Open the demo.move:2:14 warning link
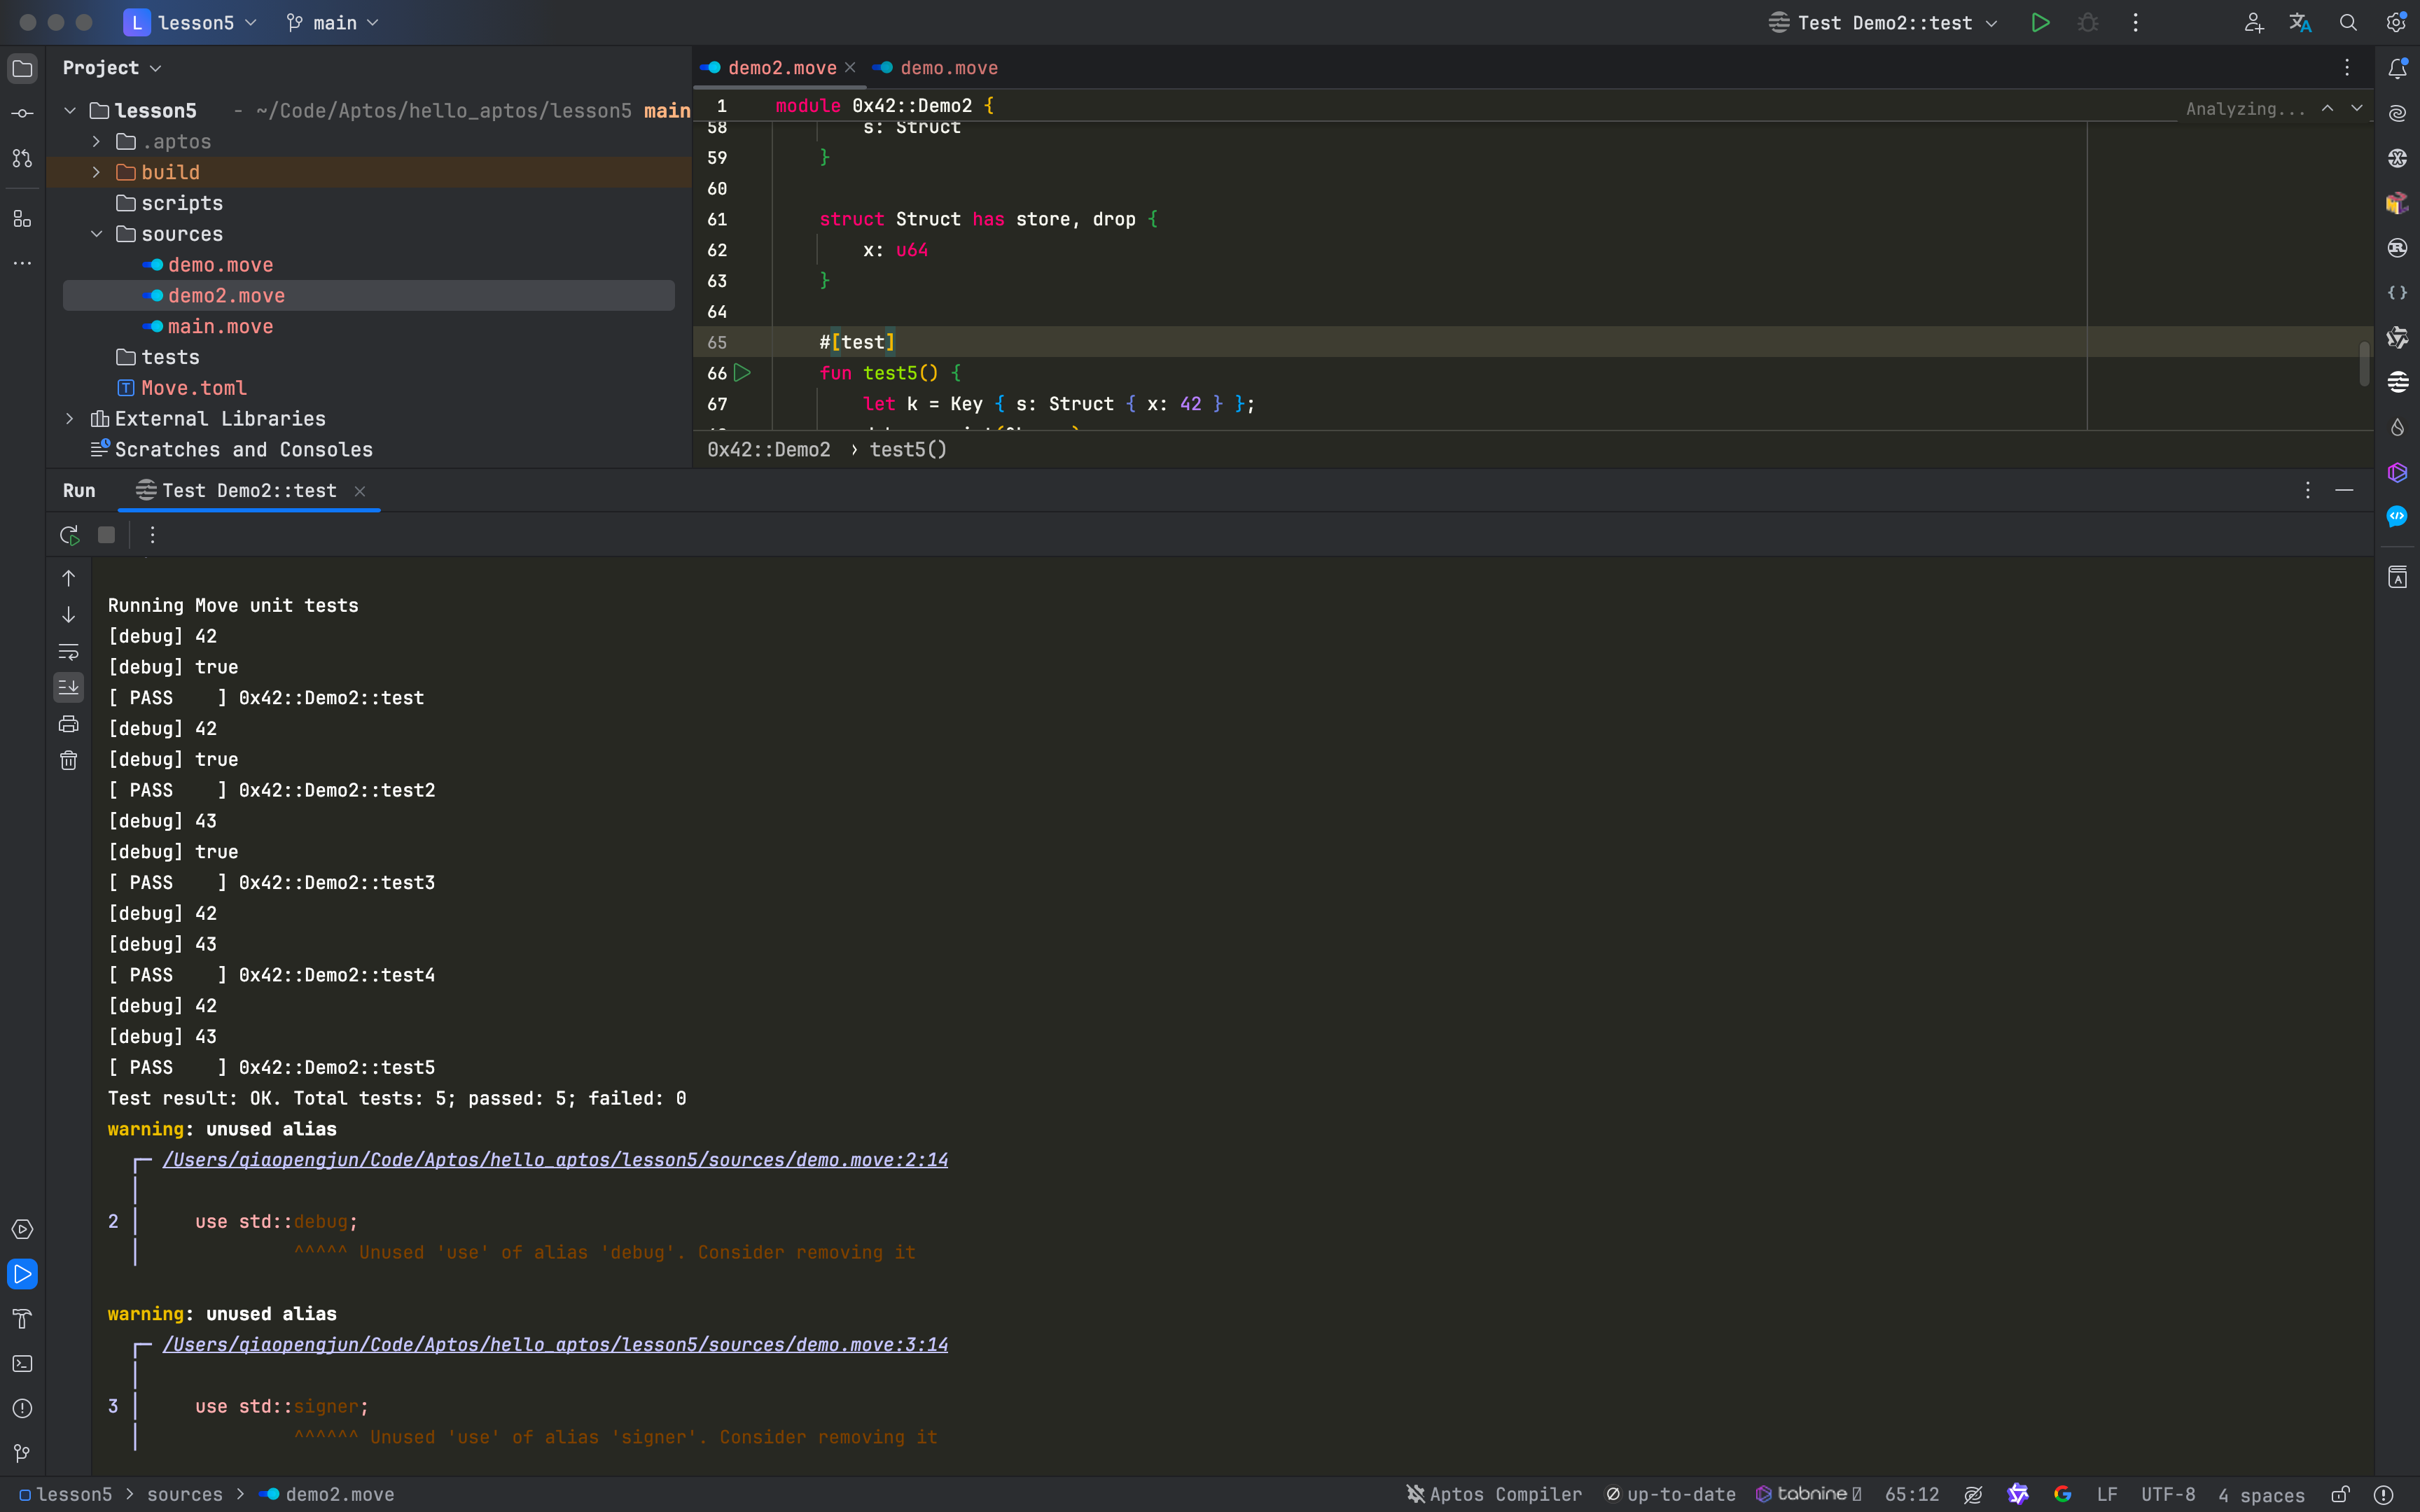Screen dimensions: 2420x1512 [x=555, y=1160]
